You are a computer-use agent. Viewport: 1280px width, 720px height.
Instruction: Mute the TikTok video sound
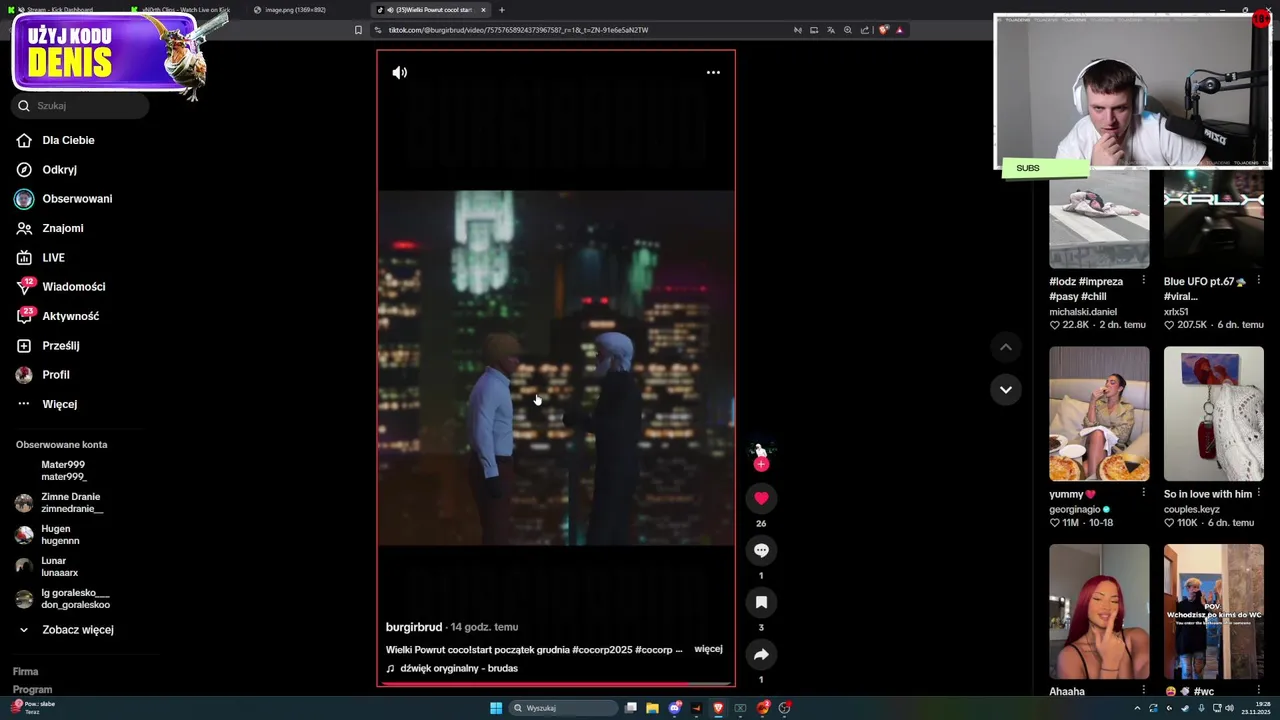(399, 72)
